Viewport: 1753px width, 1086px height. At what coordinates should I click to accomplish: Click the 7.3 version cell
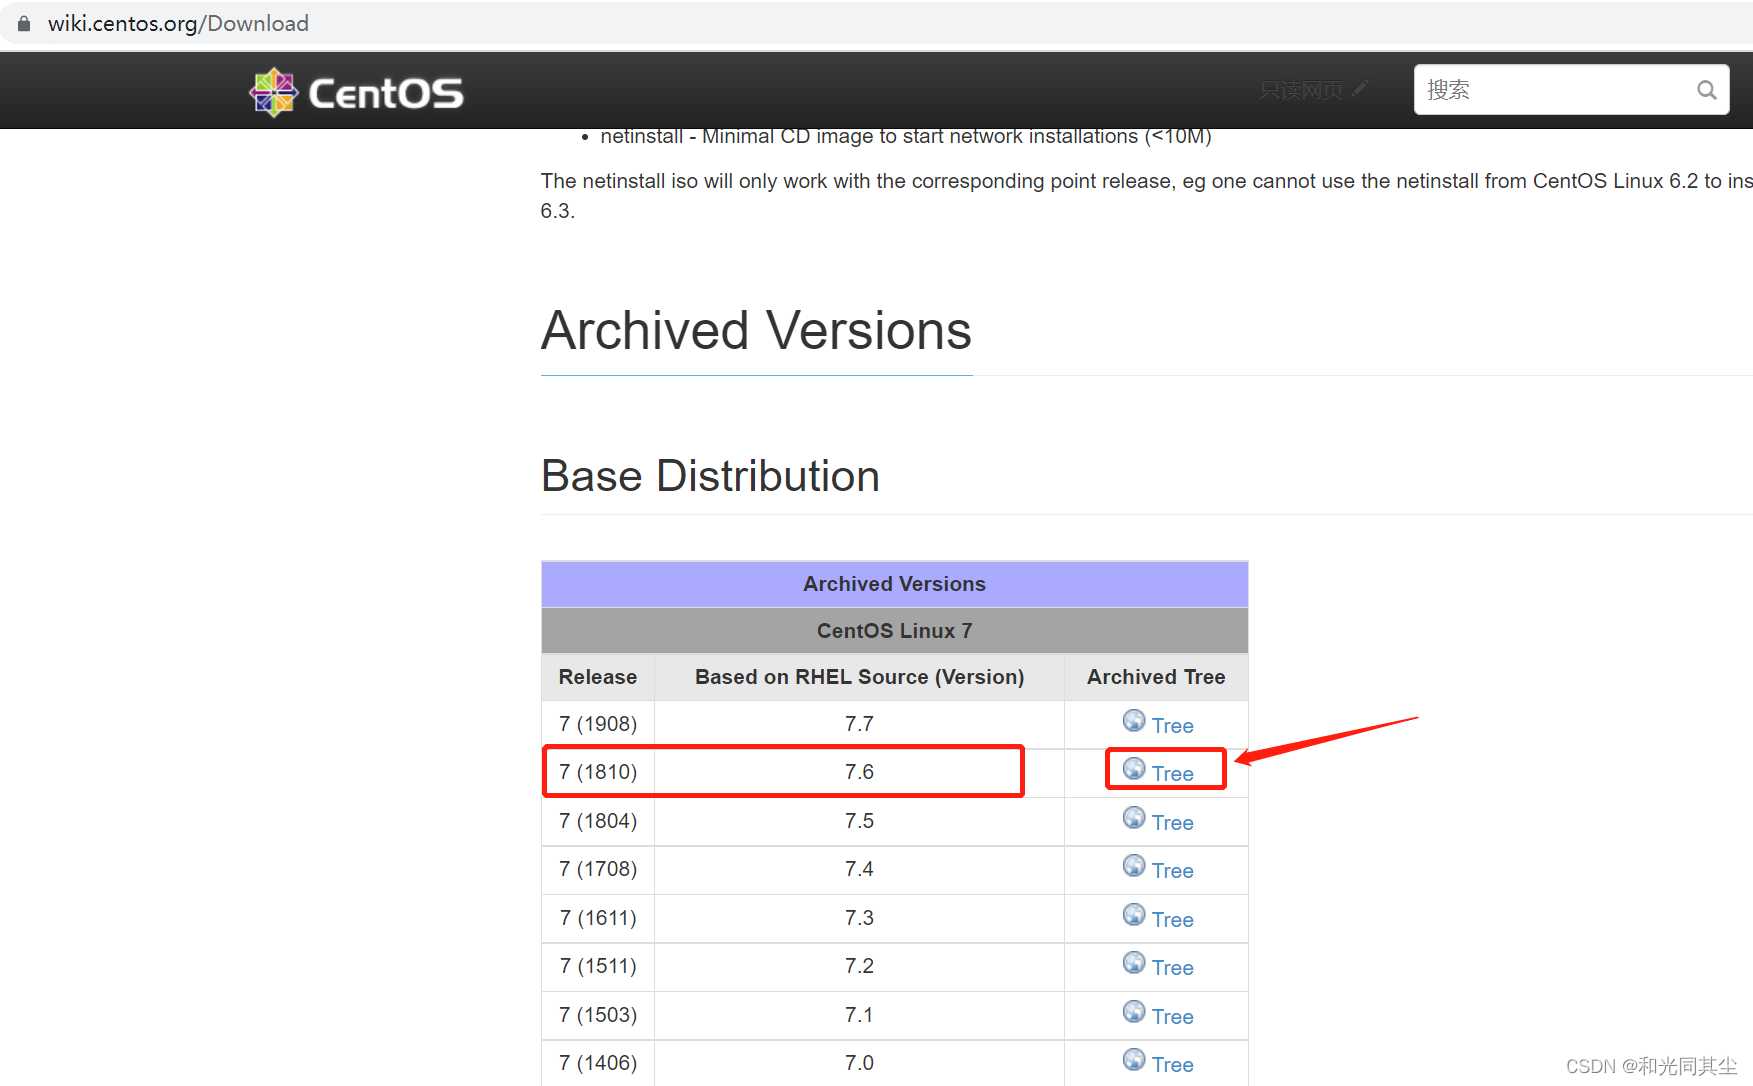click(x=859, y=918)
